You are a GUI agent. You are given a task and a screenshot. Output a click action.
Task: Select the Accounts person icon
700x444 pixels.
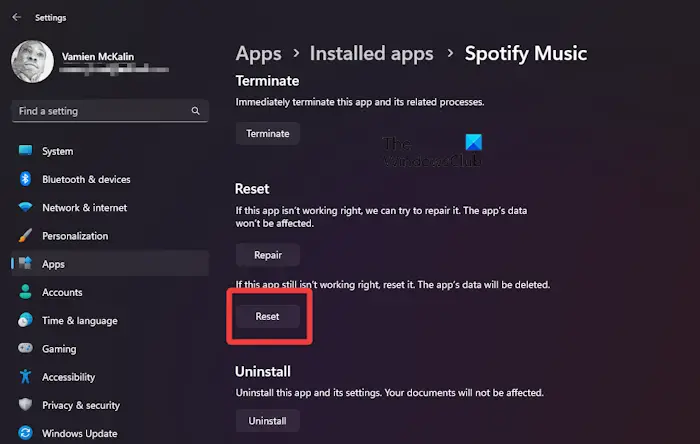pyautogui.click(x=25, y=292)
